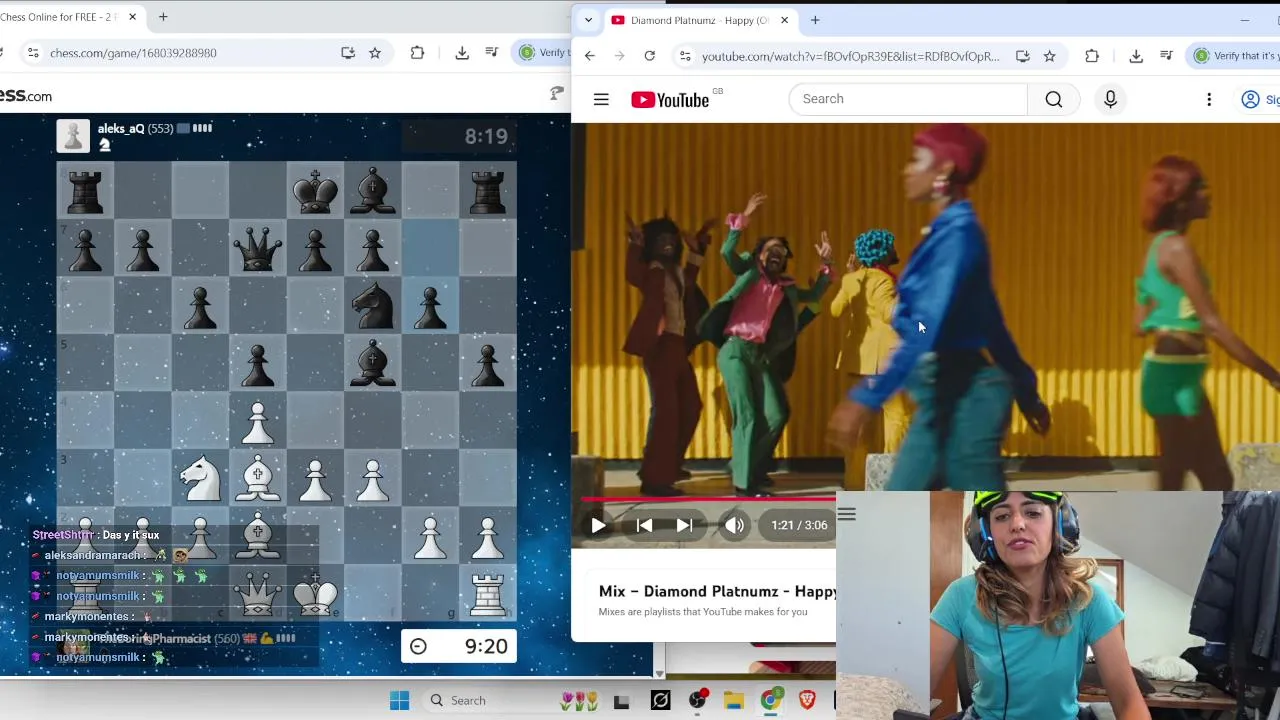This screenshot has width=1280, height=720.
Task: Reload the YouTube page
Action: [650, 56]
